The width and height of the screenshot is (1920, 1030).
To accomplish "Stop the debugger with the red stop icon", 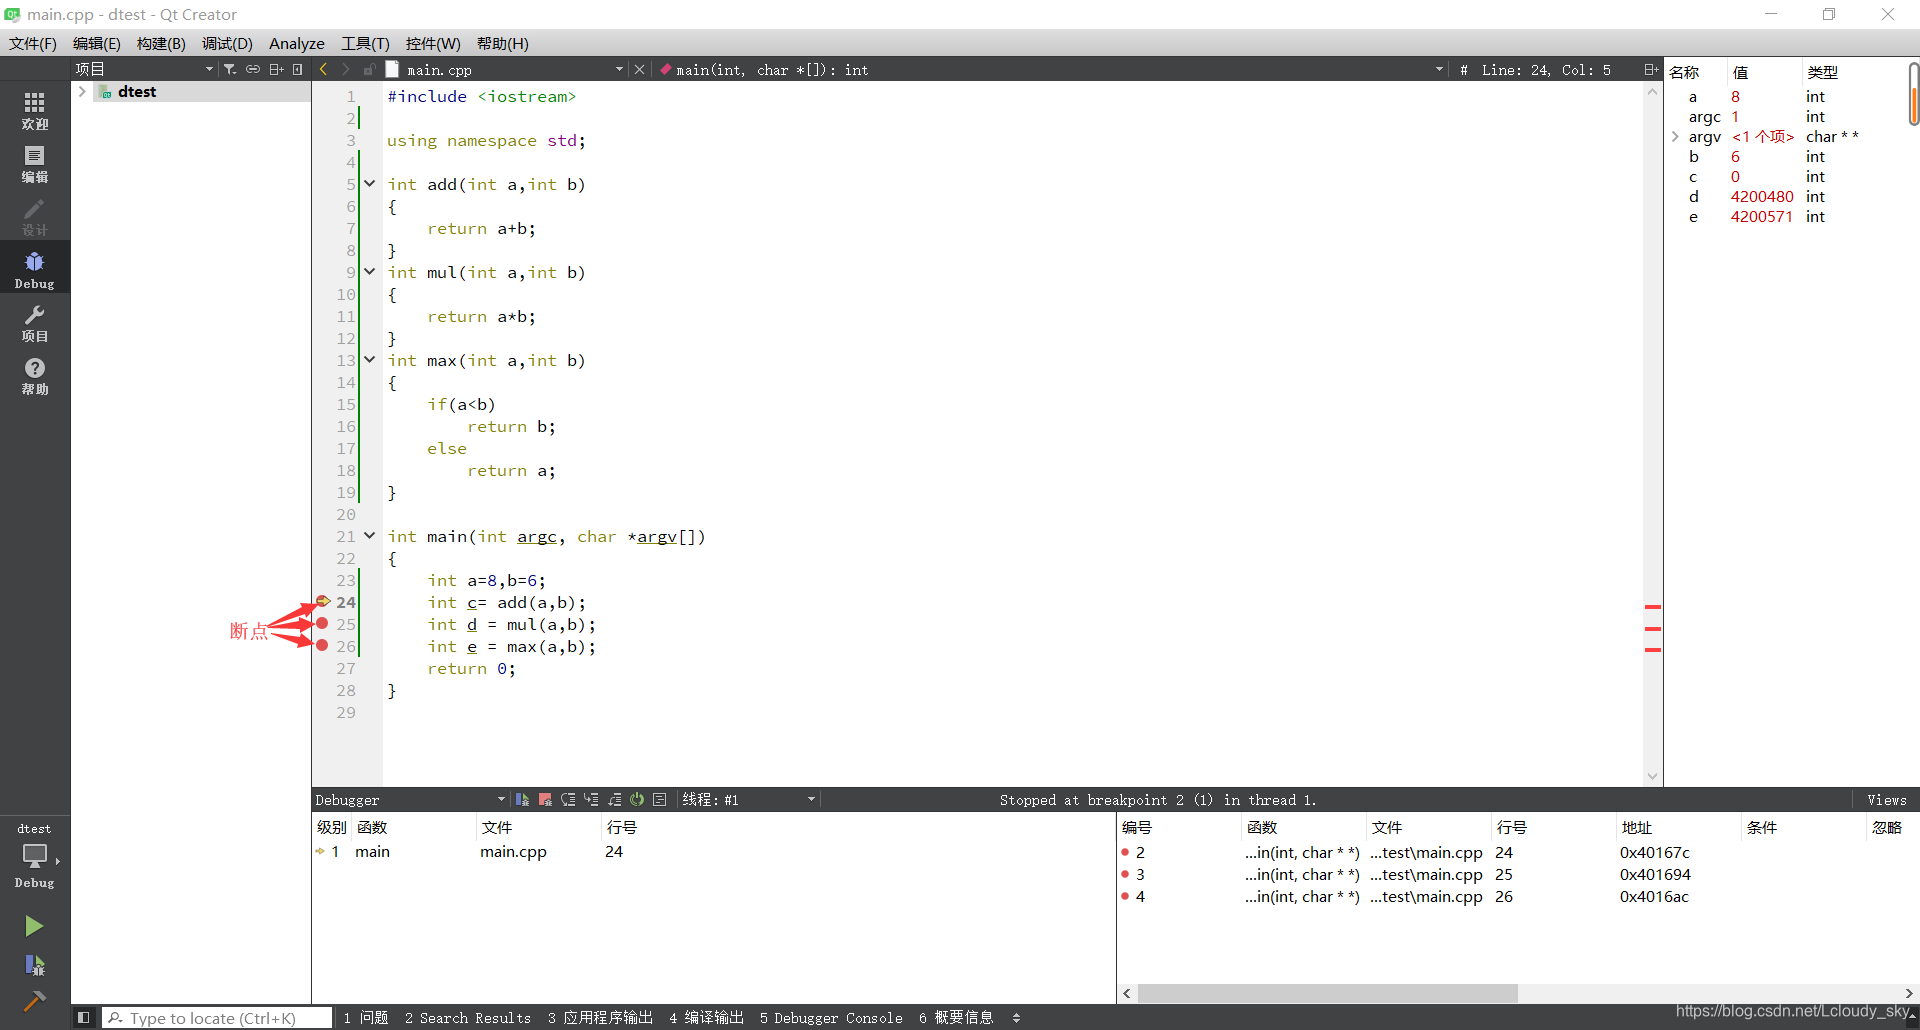I will pos(545,799).
